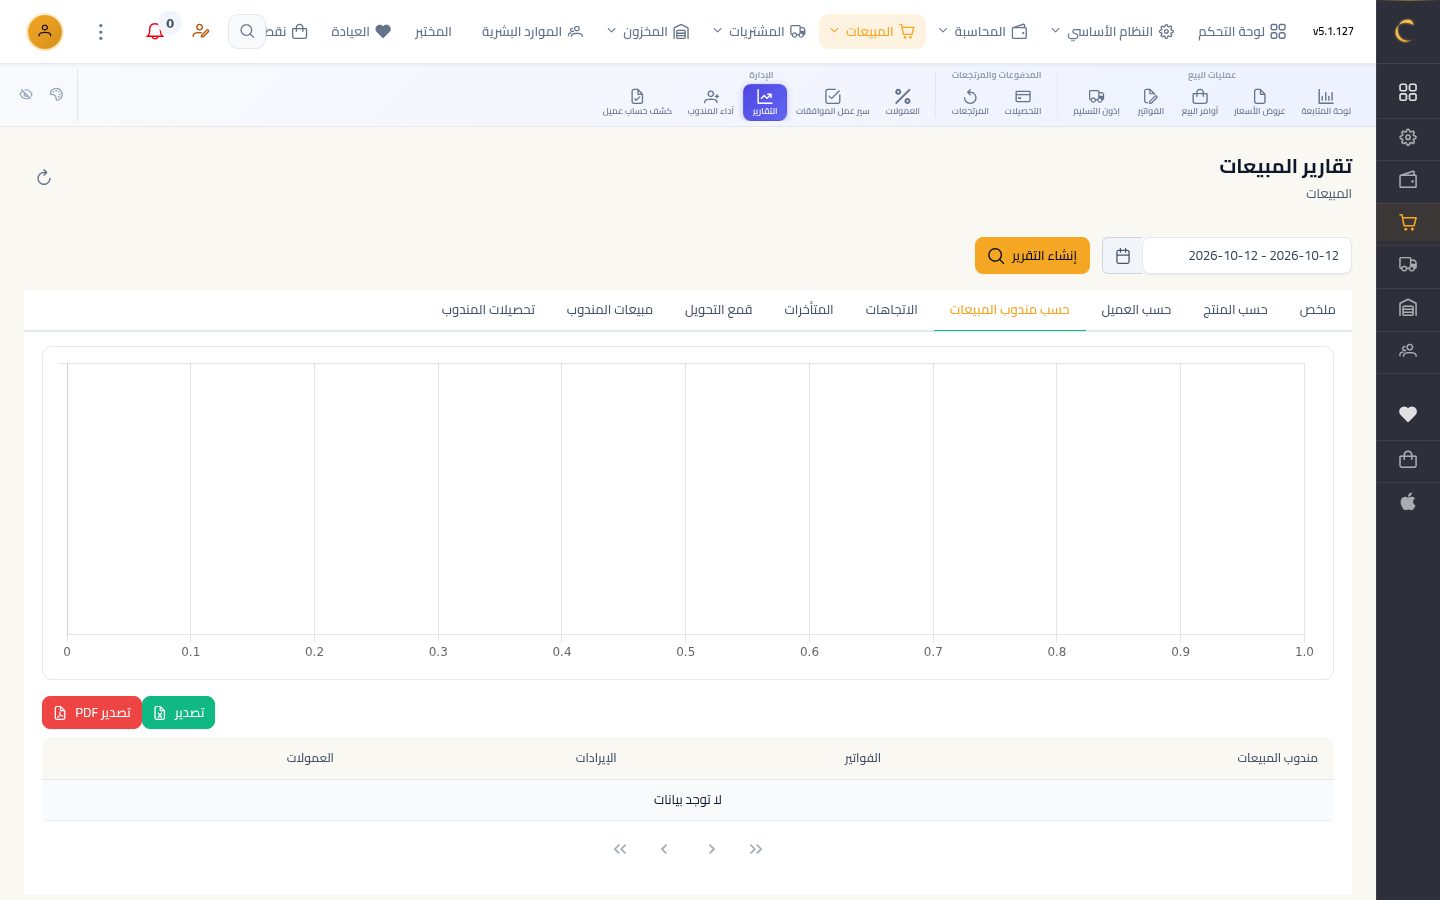This screenshot has width=1440, height=900.
Task: Open لوحة المتابعة in the sales ribbon
Action: click(1326, 102)
